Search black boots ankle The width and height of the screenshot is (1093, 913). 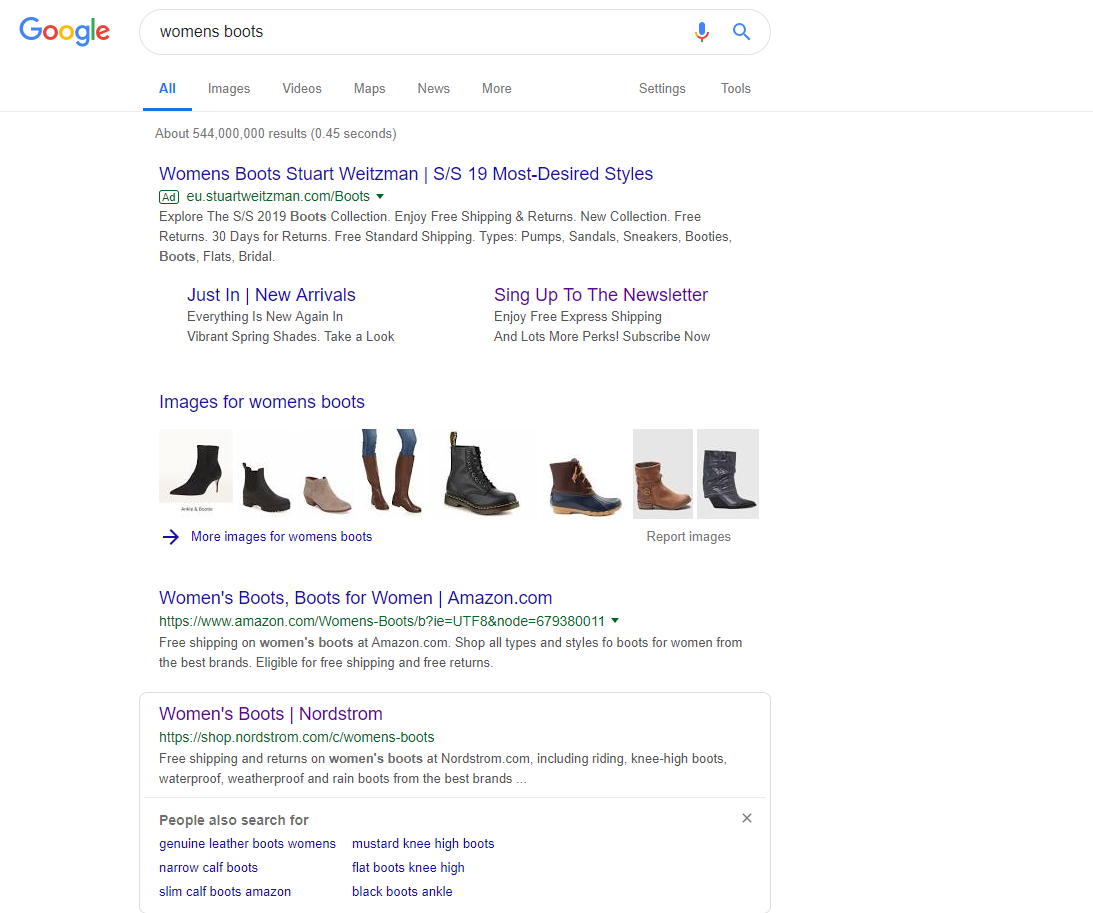(x=402, y=891)
